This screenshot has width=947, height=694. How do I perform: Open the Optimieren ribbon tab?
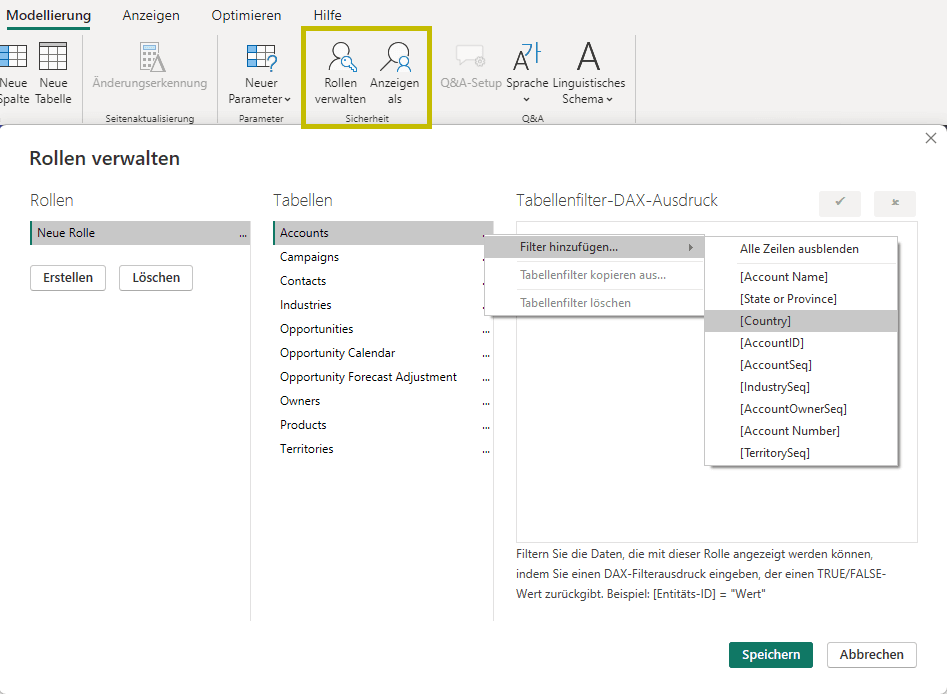point(246,16)
